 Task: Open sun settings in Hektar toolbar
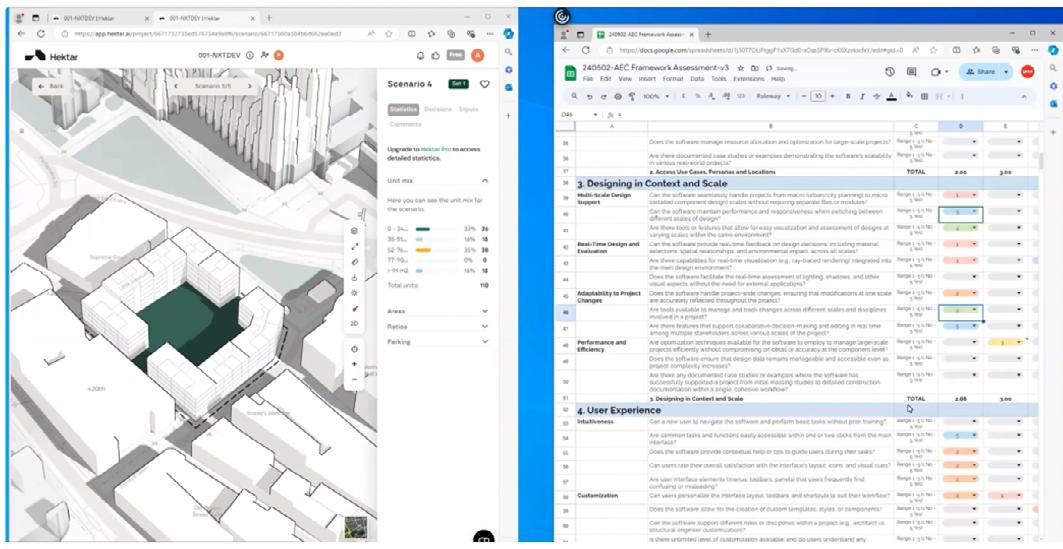(354, 293)
